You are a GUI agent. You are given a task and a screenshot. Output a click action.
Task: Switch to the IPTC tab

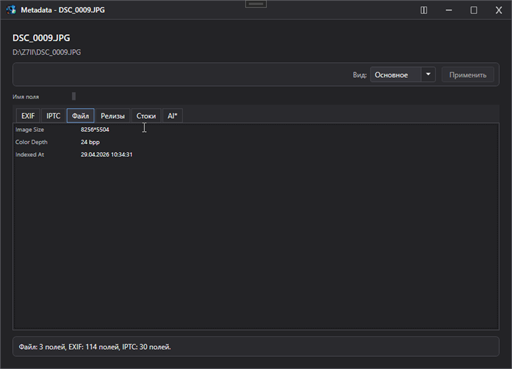(x=53, y=116)
